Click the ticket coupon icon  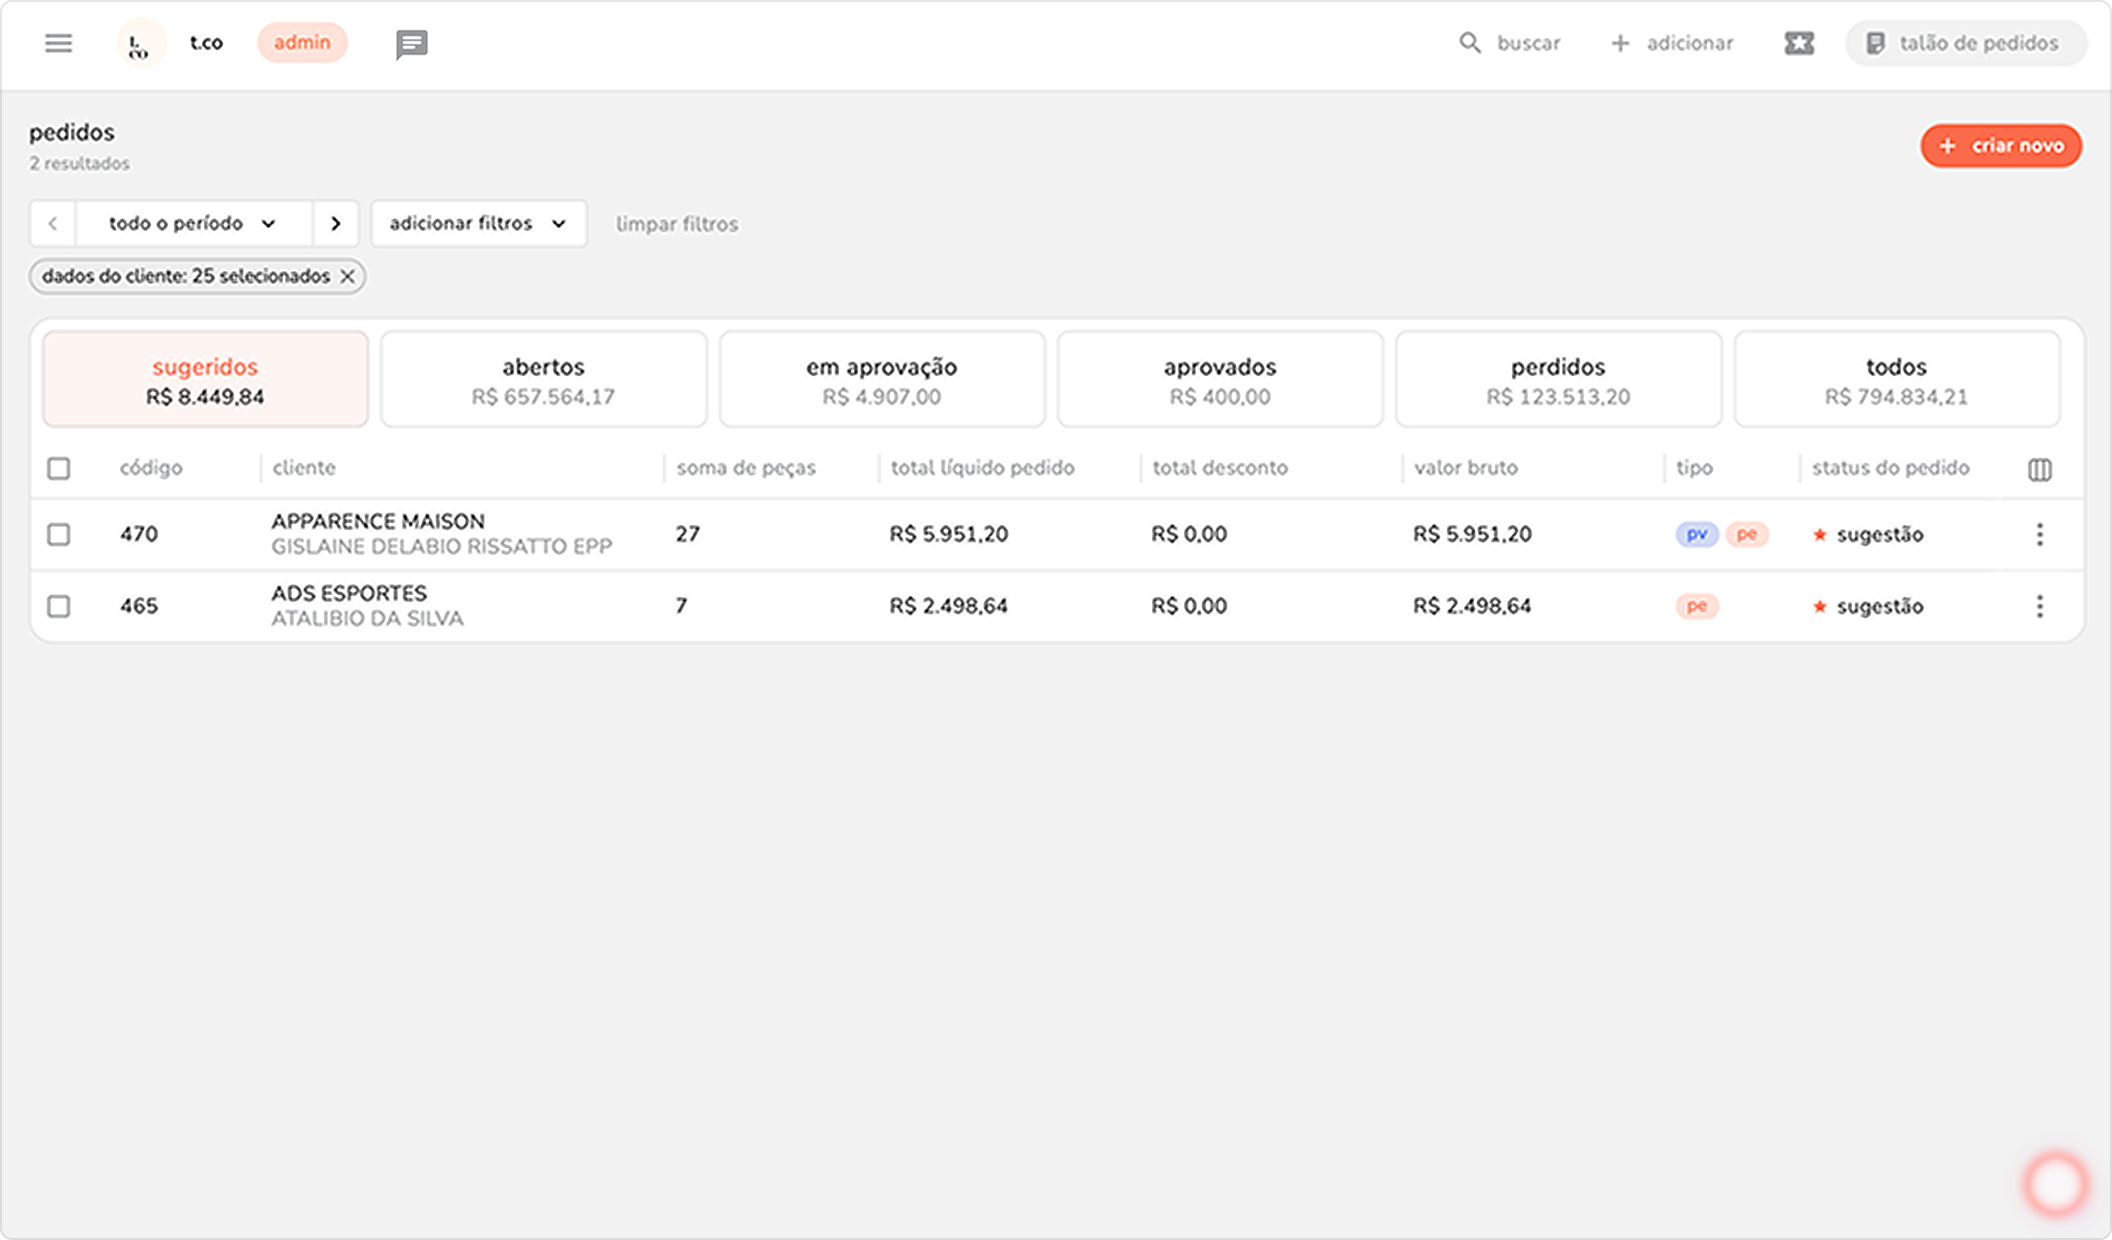[1798, 43]
